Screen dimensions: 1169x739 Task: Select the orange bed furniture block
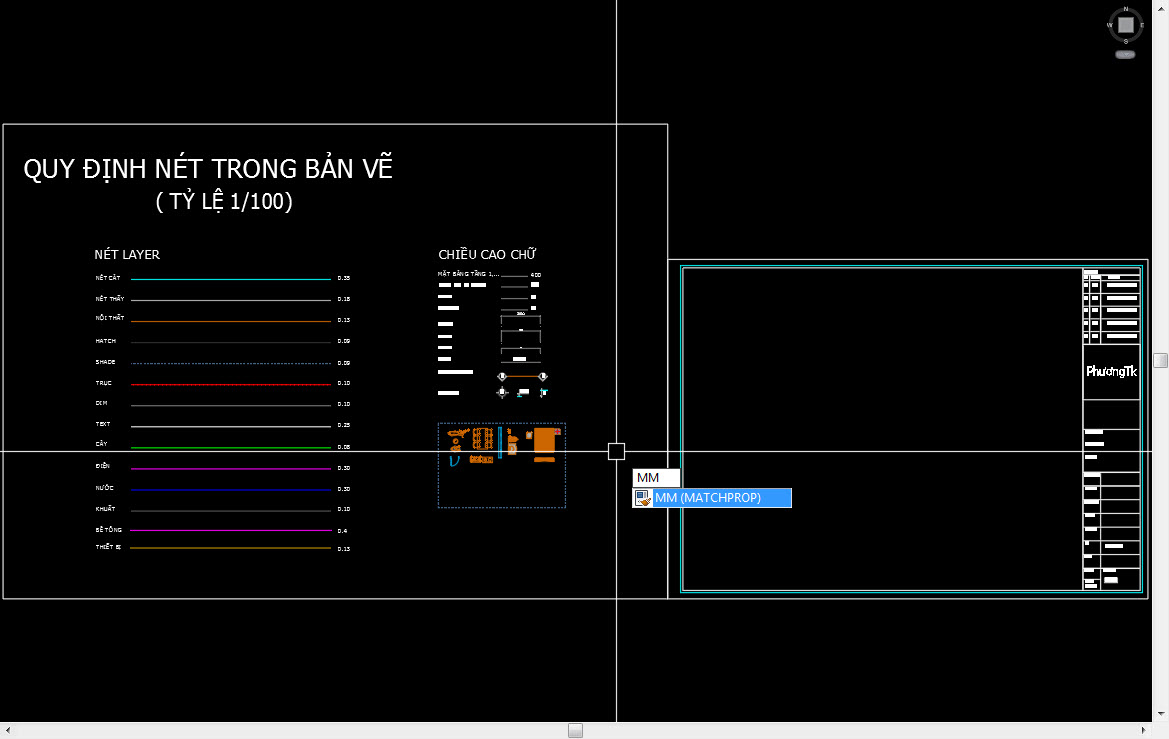[544, 440]
